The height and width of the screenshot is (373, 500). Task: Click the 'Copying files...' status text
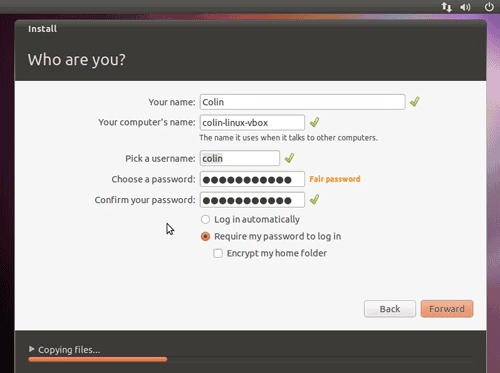(69, 350)
